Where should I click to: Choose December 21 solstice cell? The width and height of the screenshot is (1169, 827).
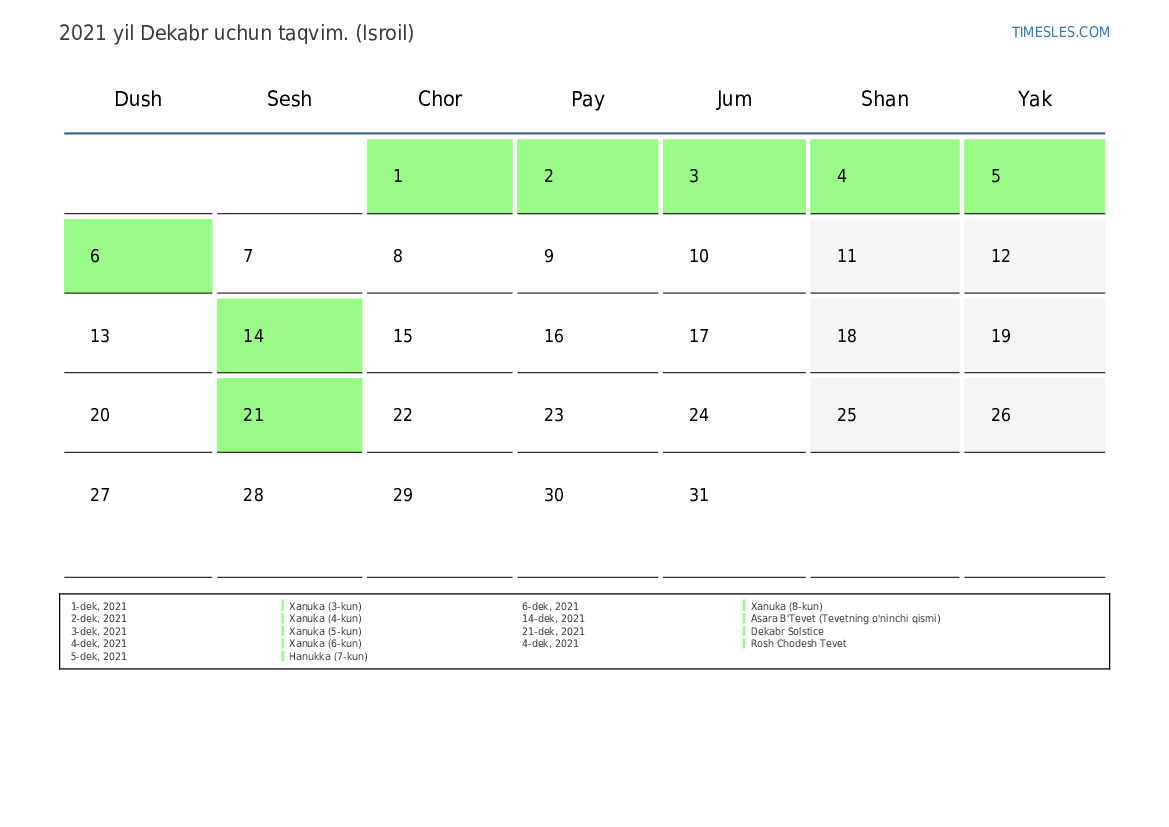pyautogui.click(x=289, y=415)
